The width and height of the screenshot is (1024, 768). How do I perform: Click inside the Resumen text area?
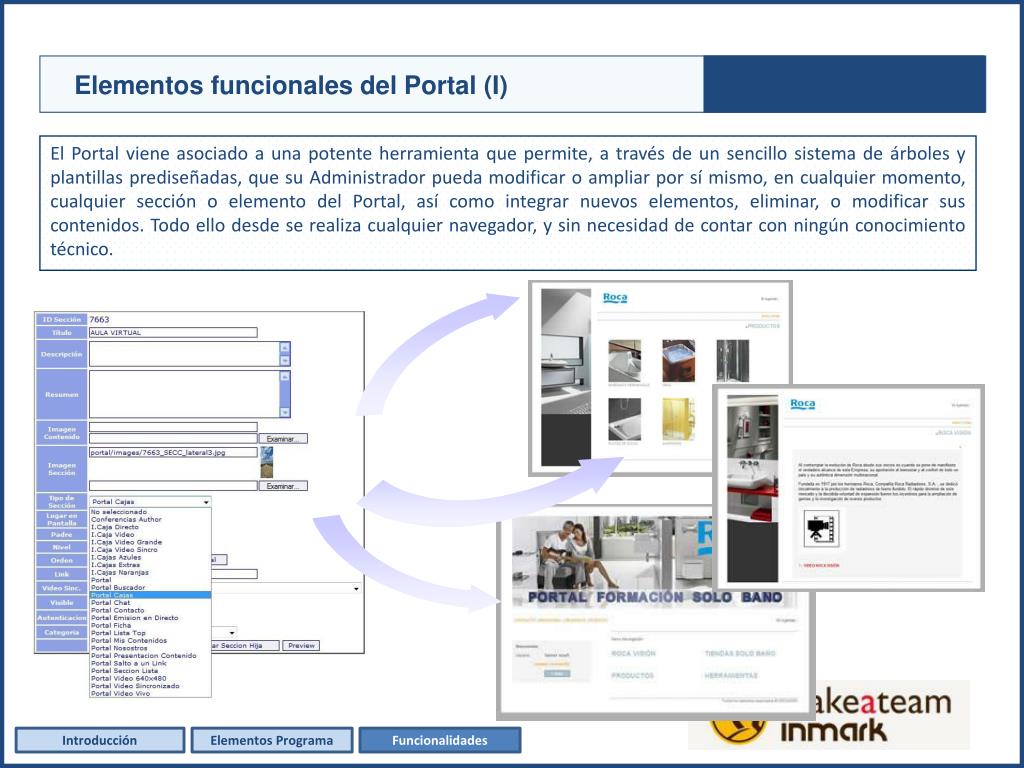pos(184,394)
